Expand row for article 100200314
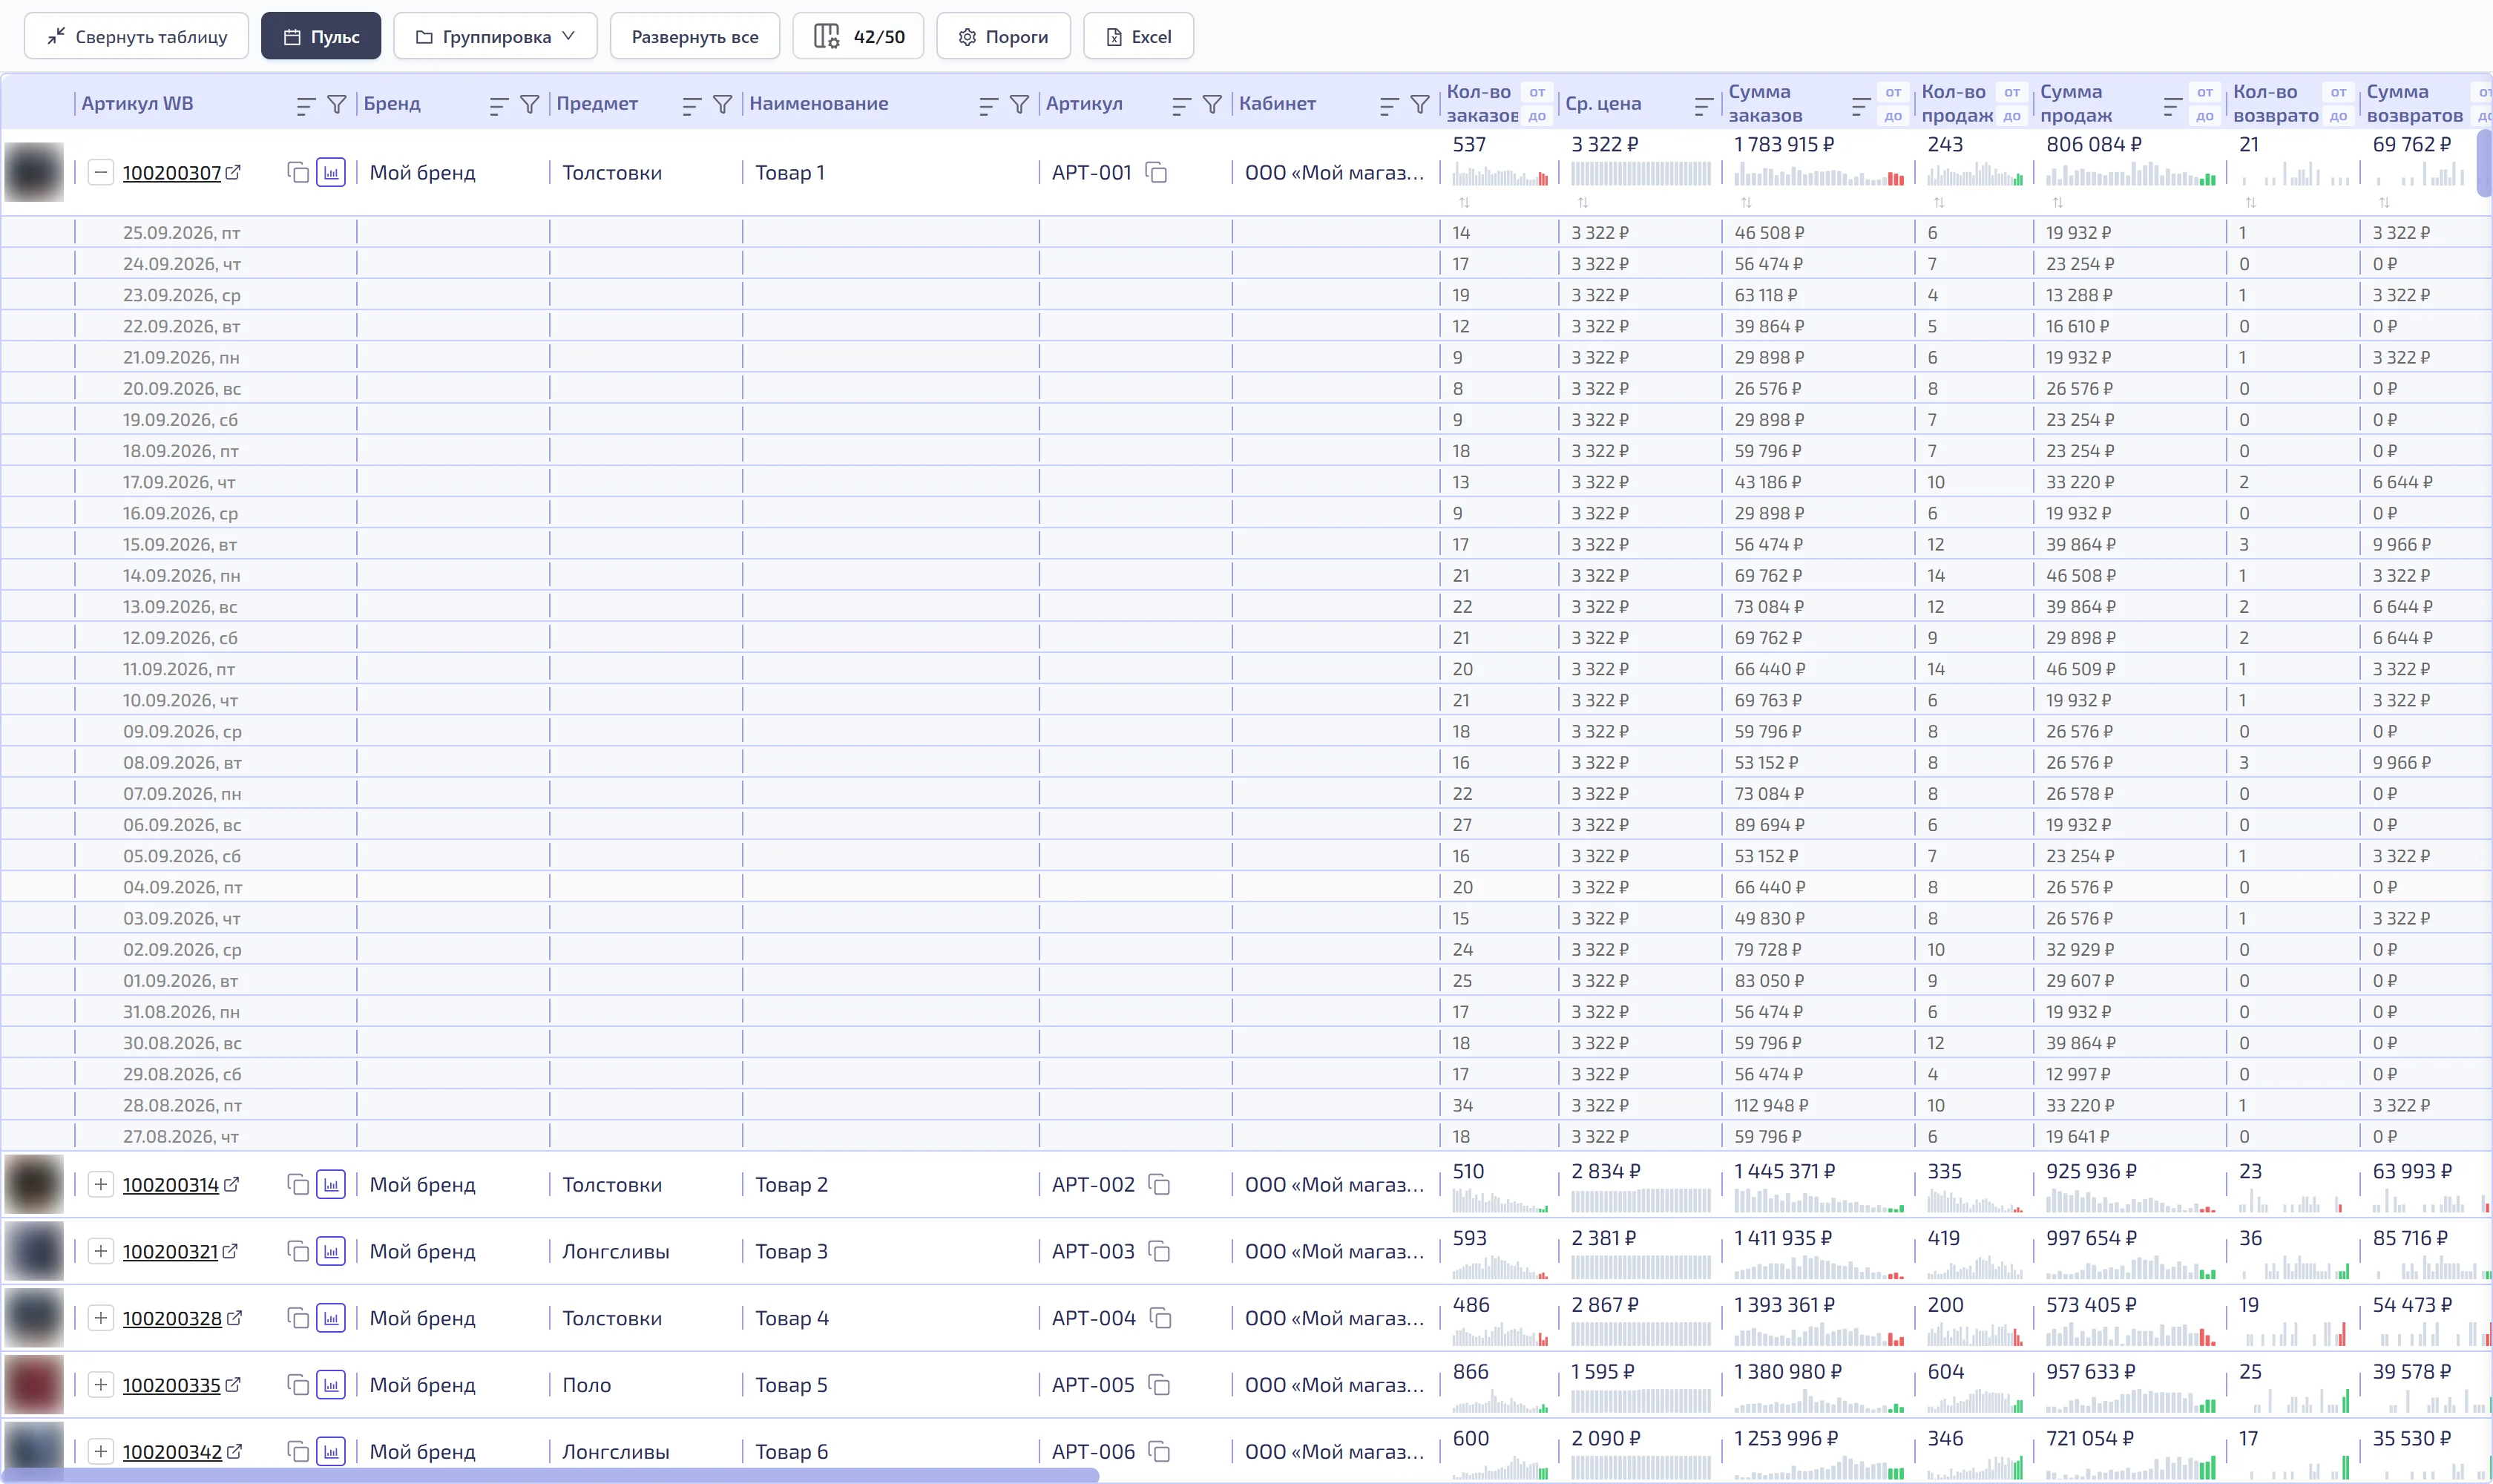Screen dimensions: 2493x1484 coord(100,1184)
